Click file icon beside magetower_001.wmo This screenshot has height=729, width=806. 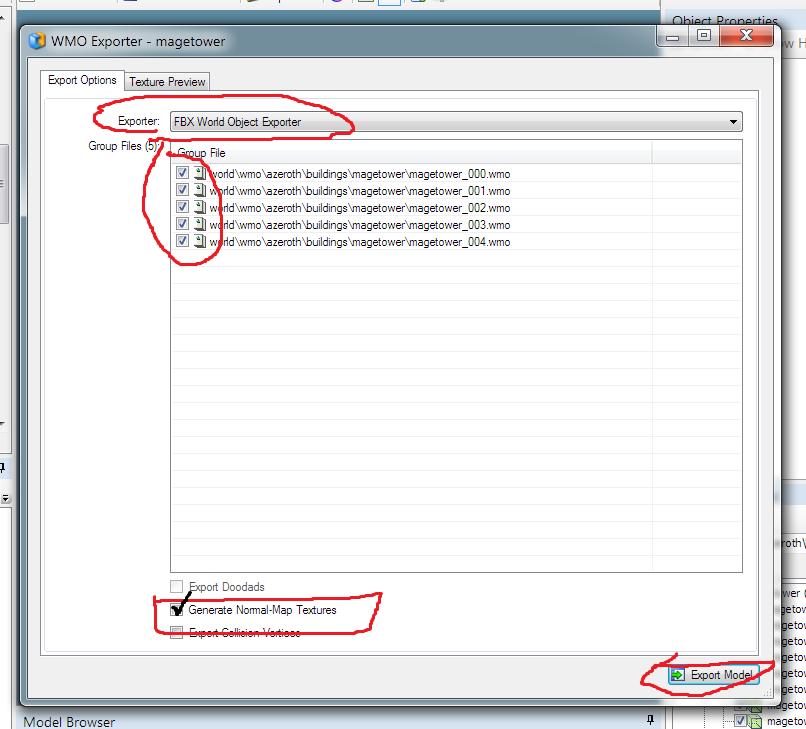pos(199,190)
